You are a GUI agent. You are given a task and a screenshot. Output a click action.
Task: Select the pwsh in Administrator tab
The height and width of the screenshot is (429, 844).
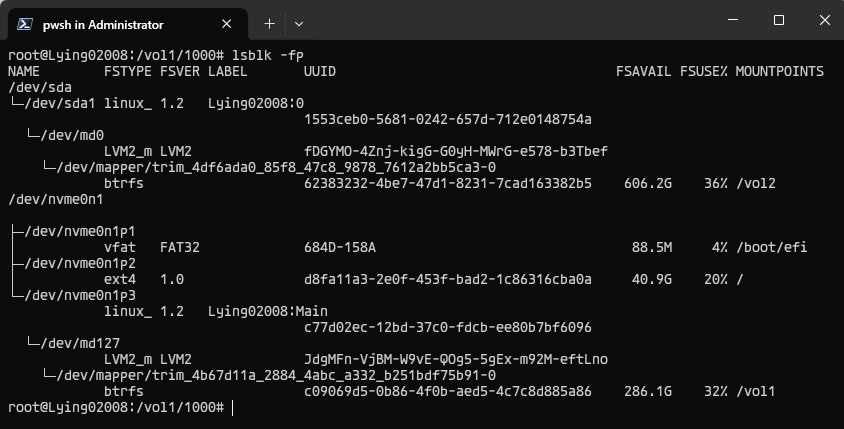pos(128,24)
